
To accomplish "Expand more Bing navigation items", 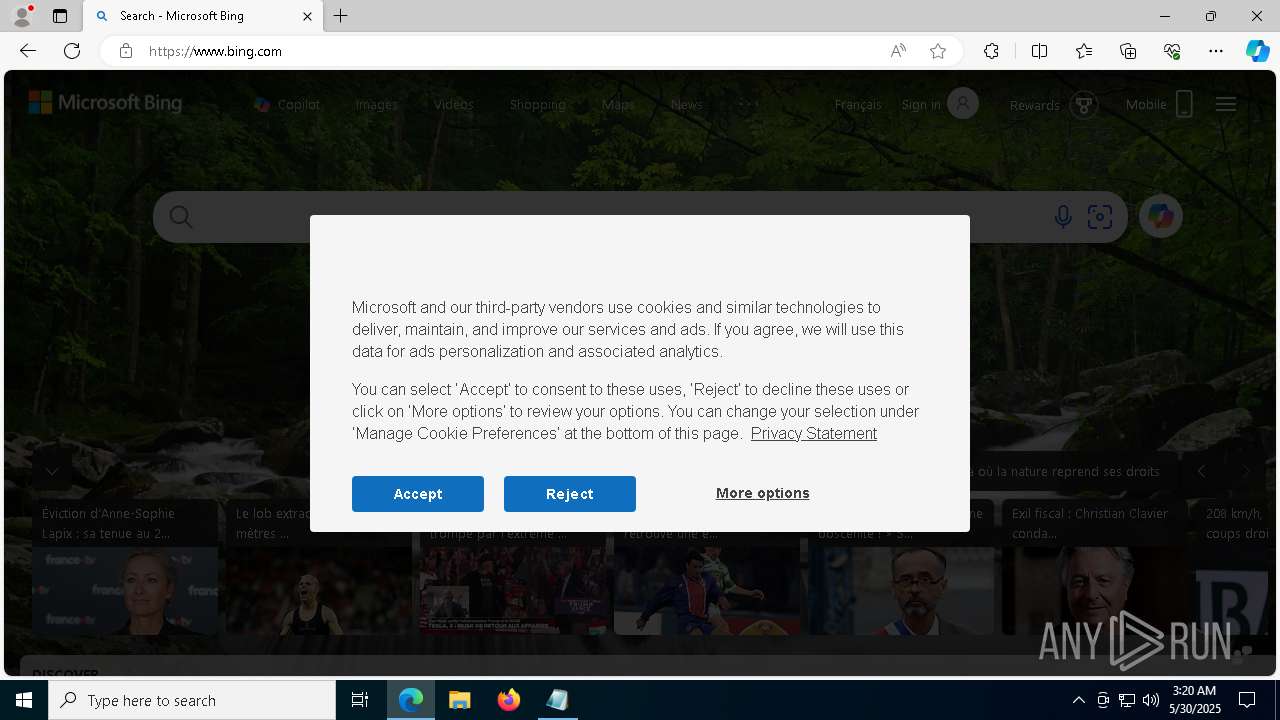I will click(x=748, y=103).
